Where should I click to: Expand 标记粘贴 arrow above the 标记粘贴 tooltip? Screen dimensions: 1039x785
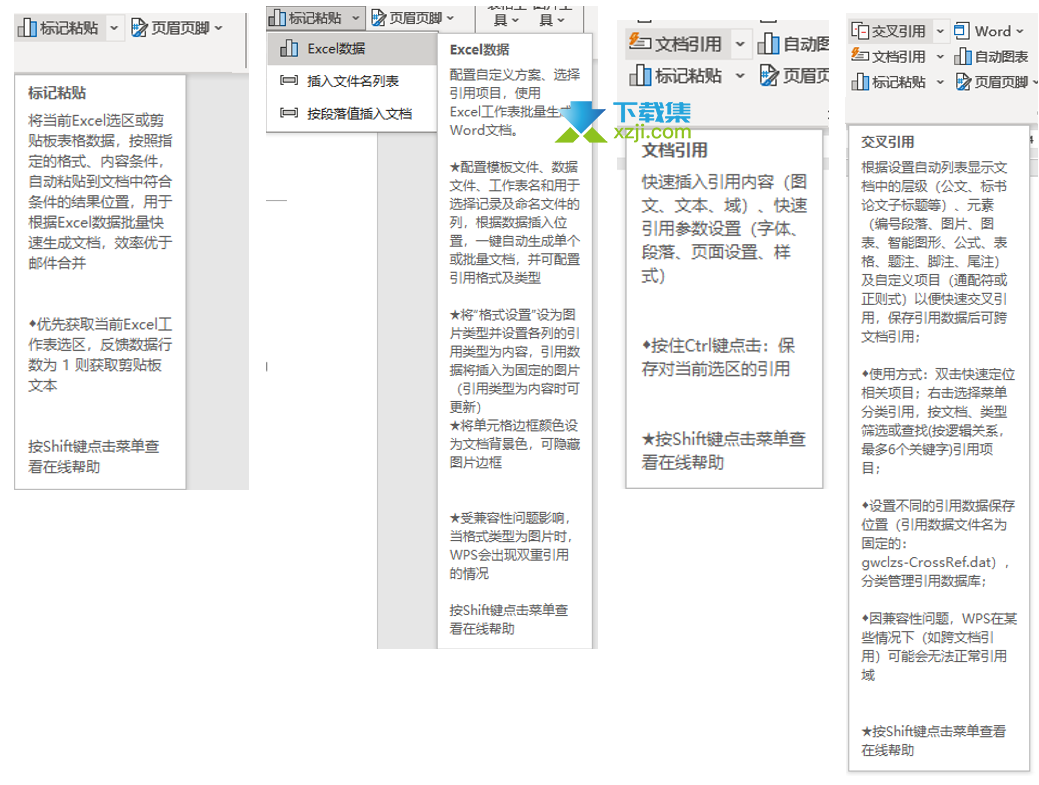coord(114,28)
